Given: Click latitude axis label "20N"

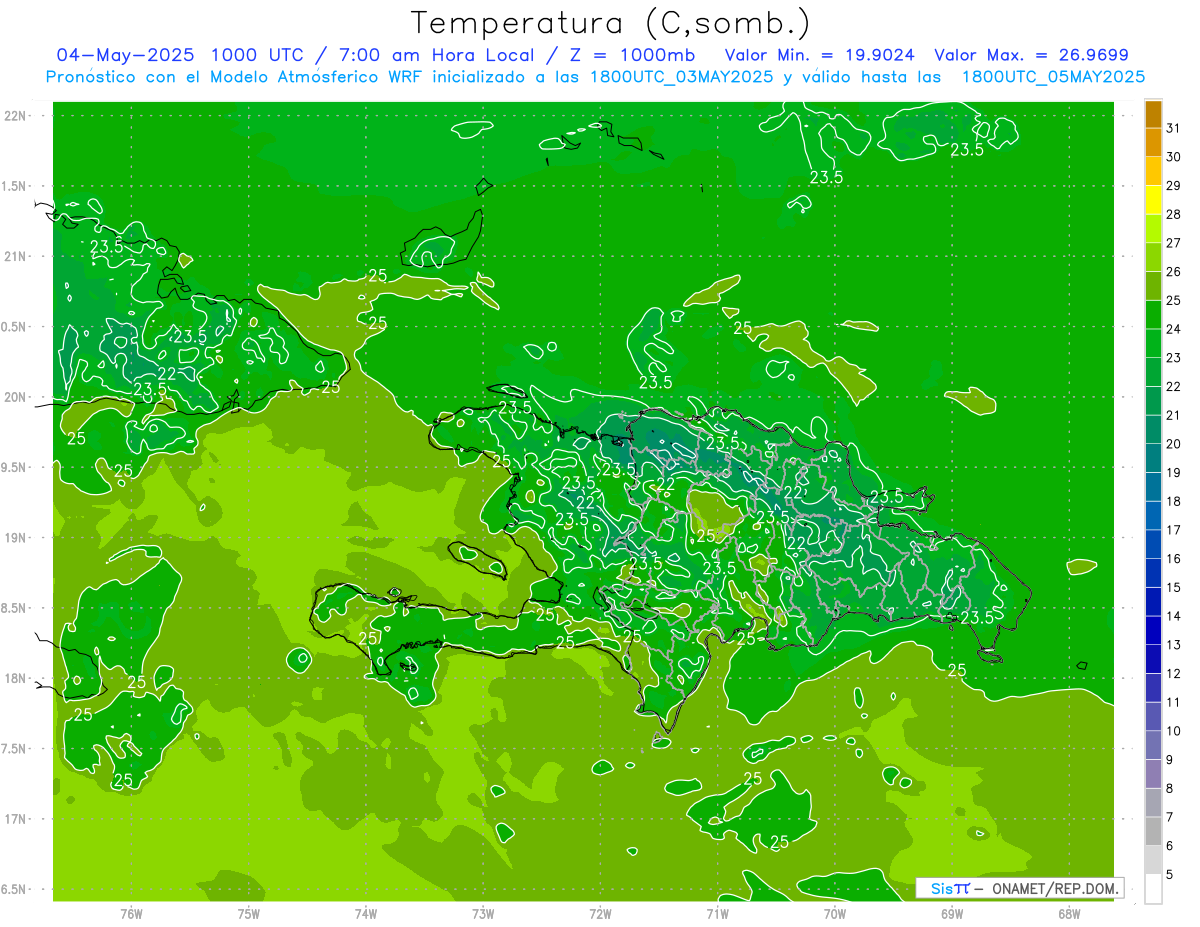Looking at the screenshot, I should click(15, 397).
